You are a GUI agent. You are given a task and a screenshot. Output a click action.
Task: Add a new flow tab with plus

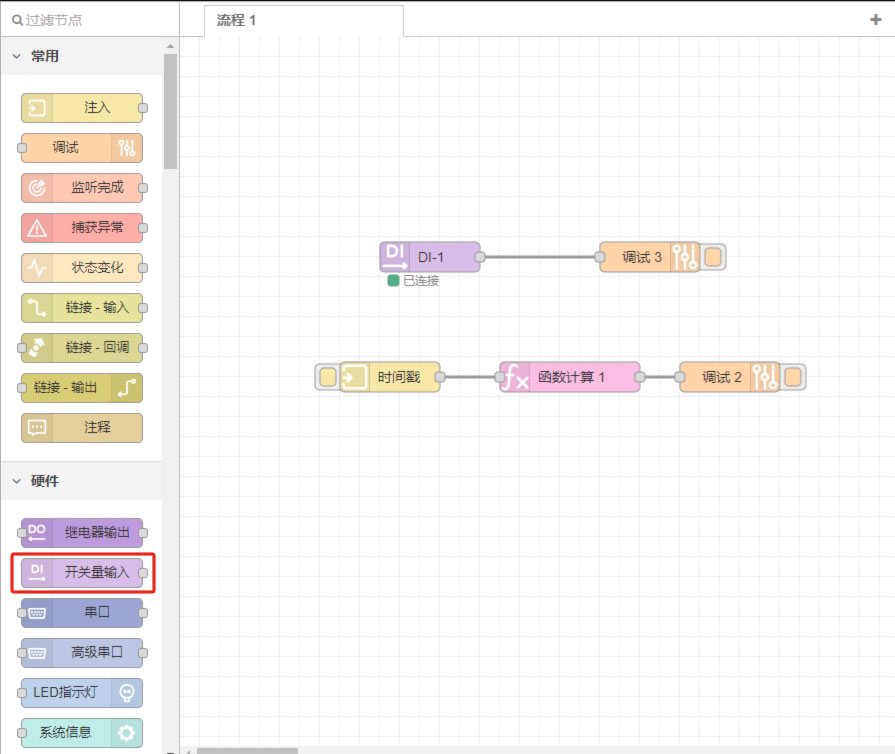tap(876, 19)
